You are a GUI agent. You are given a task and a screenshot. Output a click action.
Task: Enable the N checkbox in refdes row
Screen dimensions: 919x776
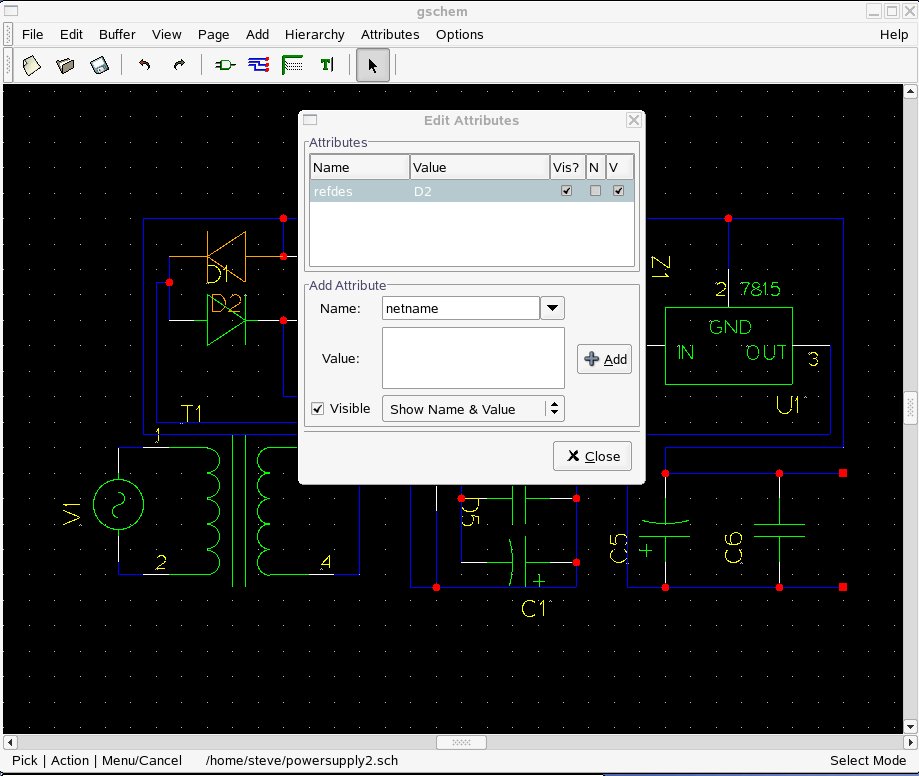coord(595,191)
